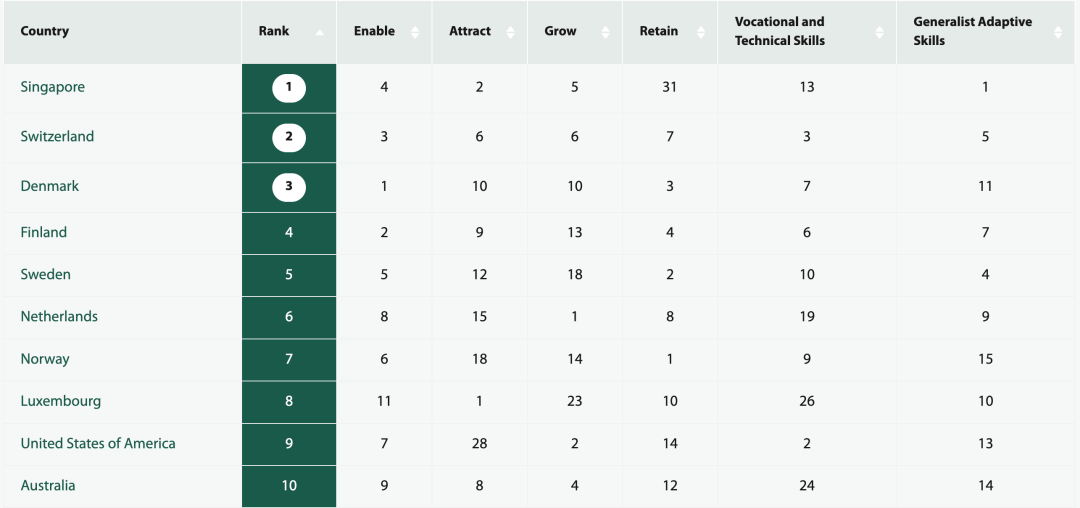Image resolution: width=1080 pixels, height=508 pixels.
Task: Open the Finland country link
Action: click(44, 232)
